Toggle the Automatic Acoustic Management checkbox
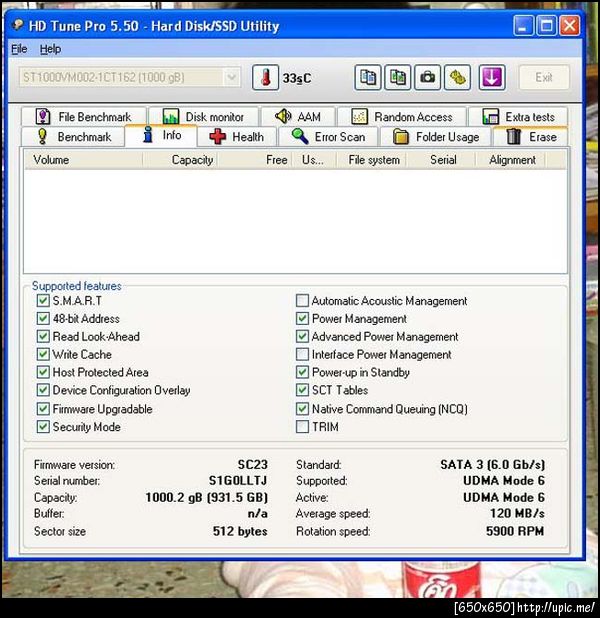Screen dimensions: 600x618 click(302, 301)
